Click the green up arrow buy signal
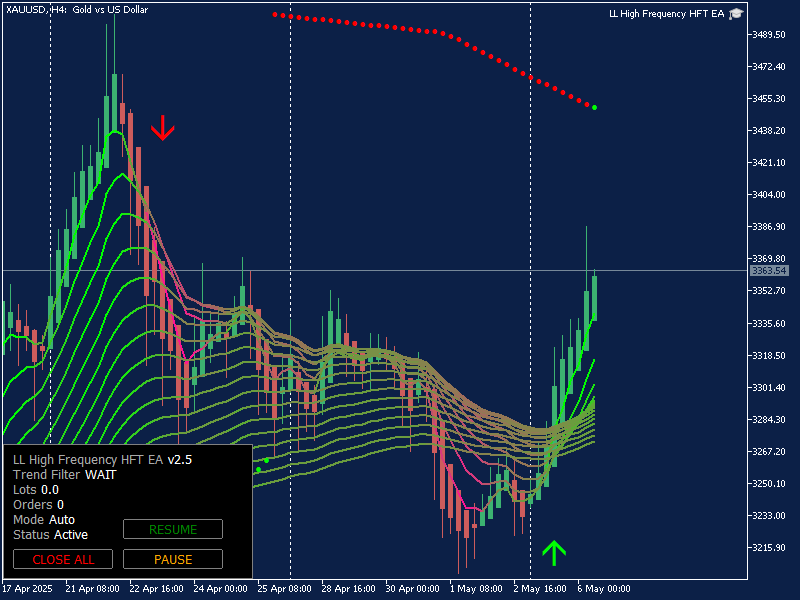The height and width of the screenshot is (600, 800). (554, 553)
